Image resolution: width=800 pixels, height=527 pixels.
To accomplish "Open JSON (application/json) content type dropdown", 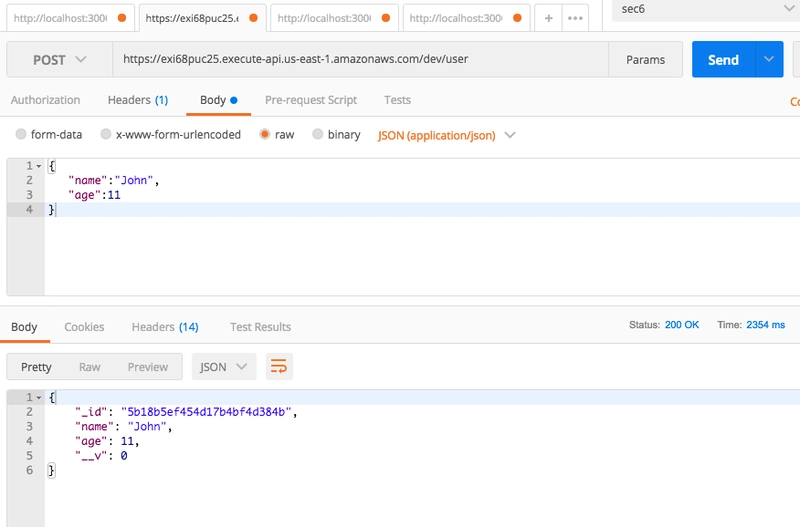I will (x=446, y=135).
